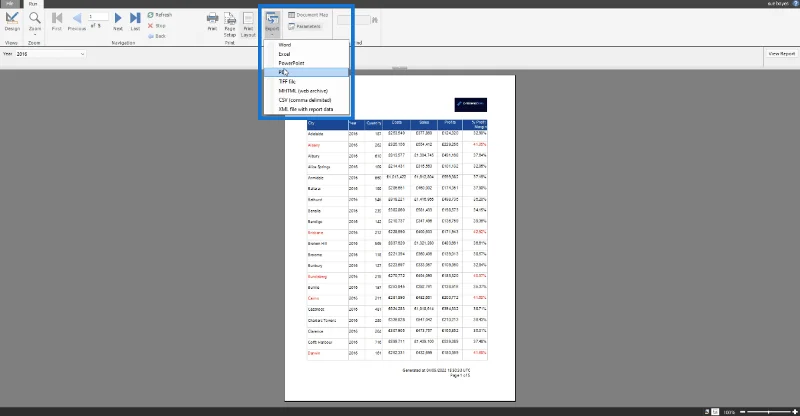This screenshot has width=800, height=416.
Task: Click Stop rendering button
Action: 157,26
